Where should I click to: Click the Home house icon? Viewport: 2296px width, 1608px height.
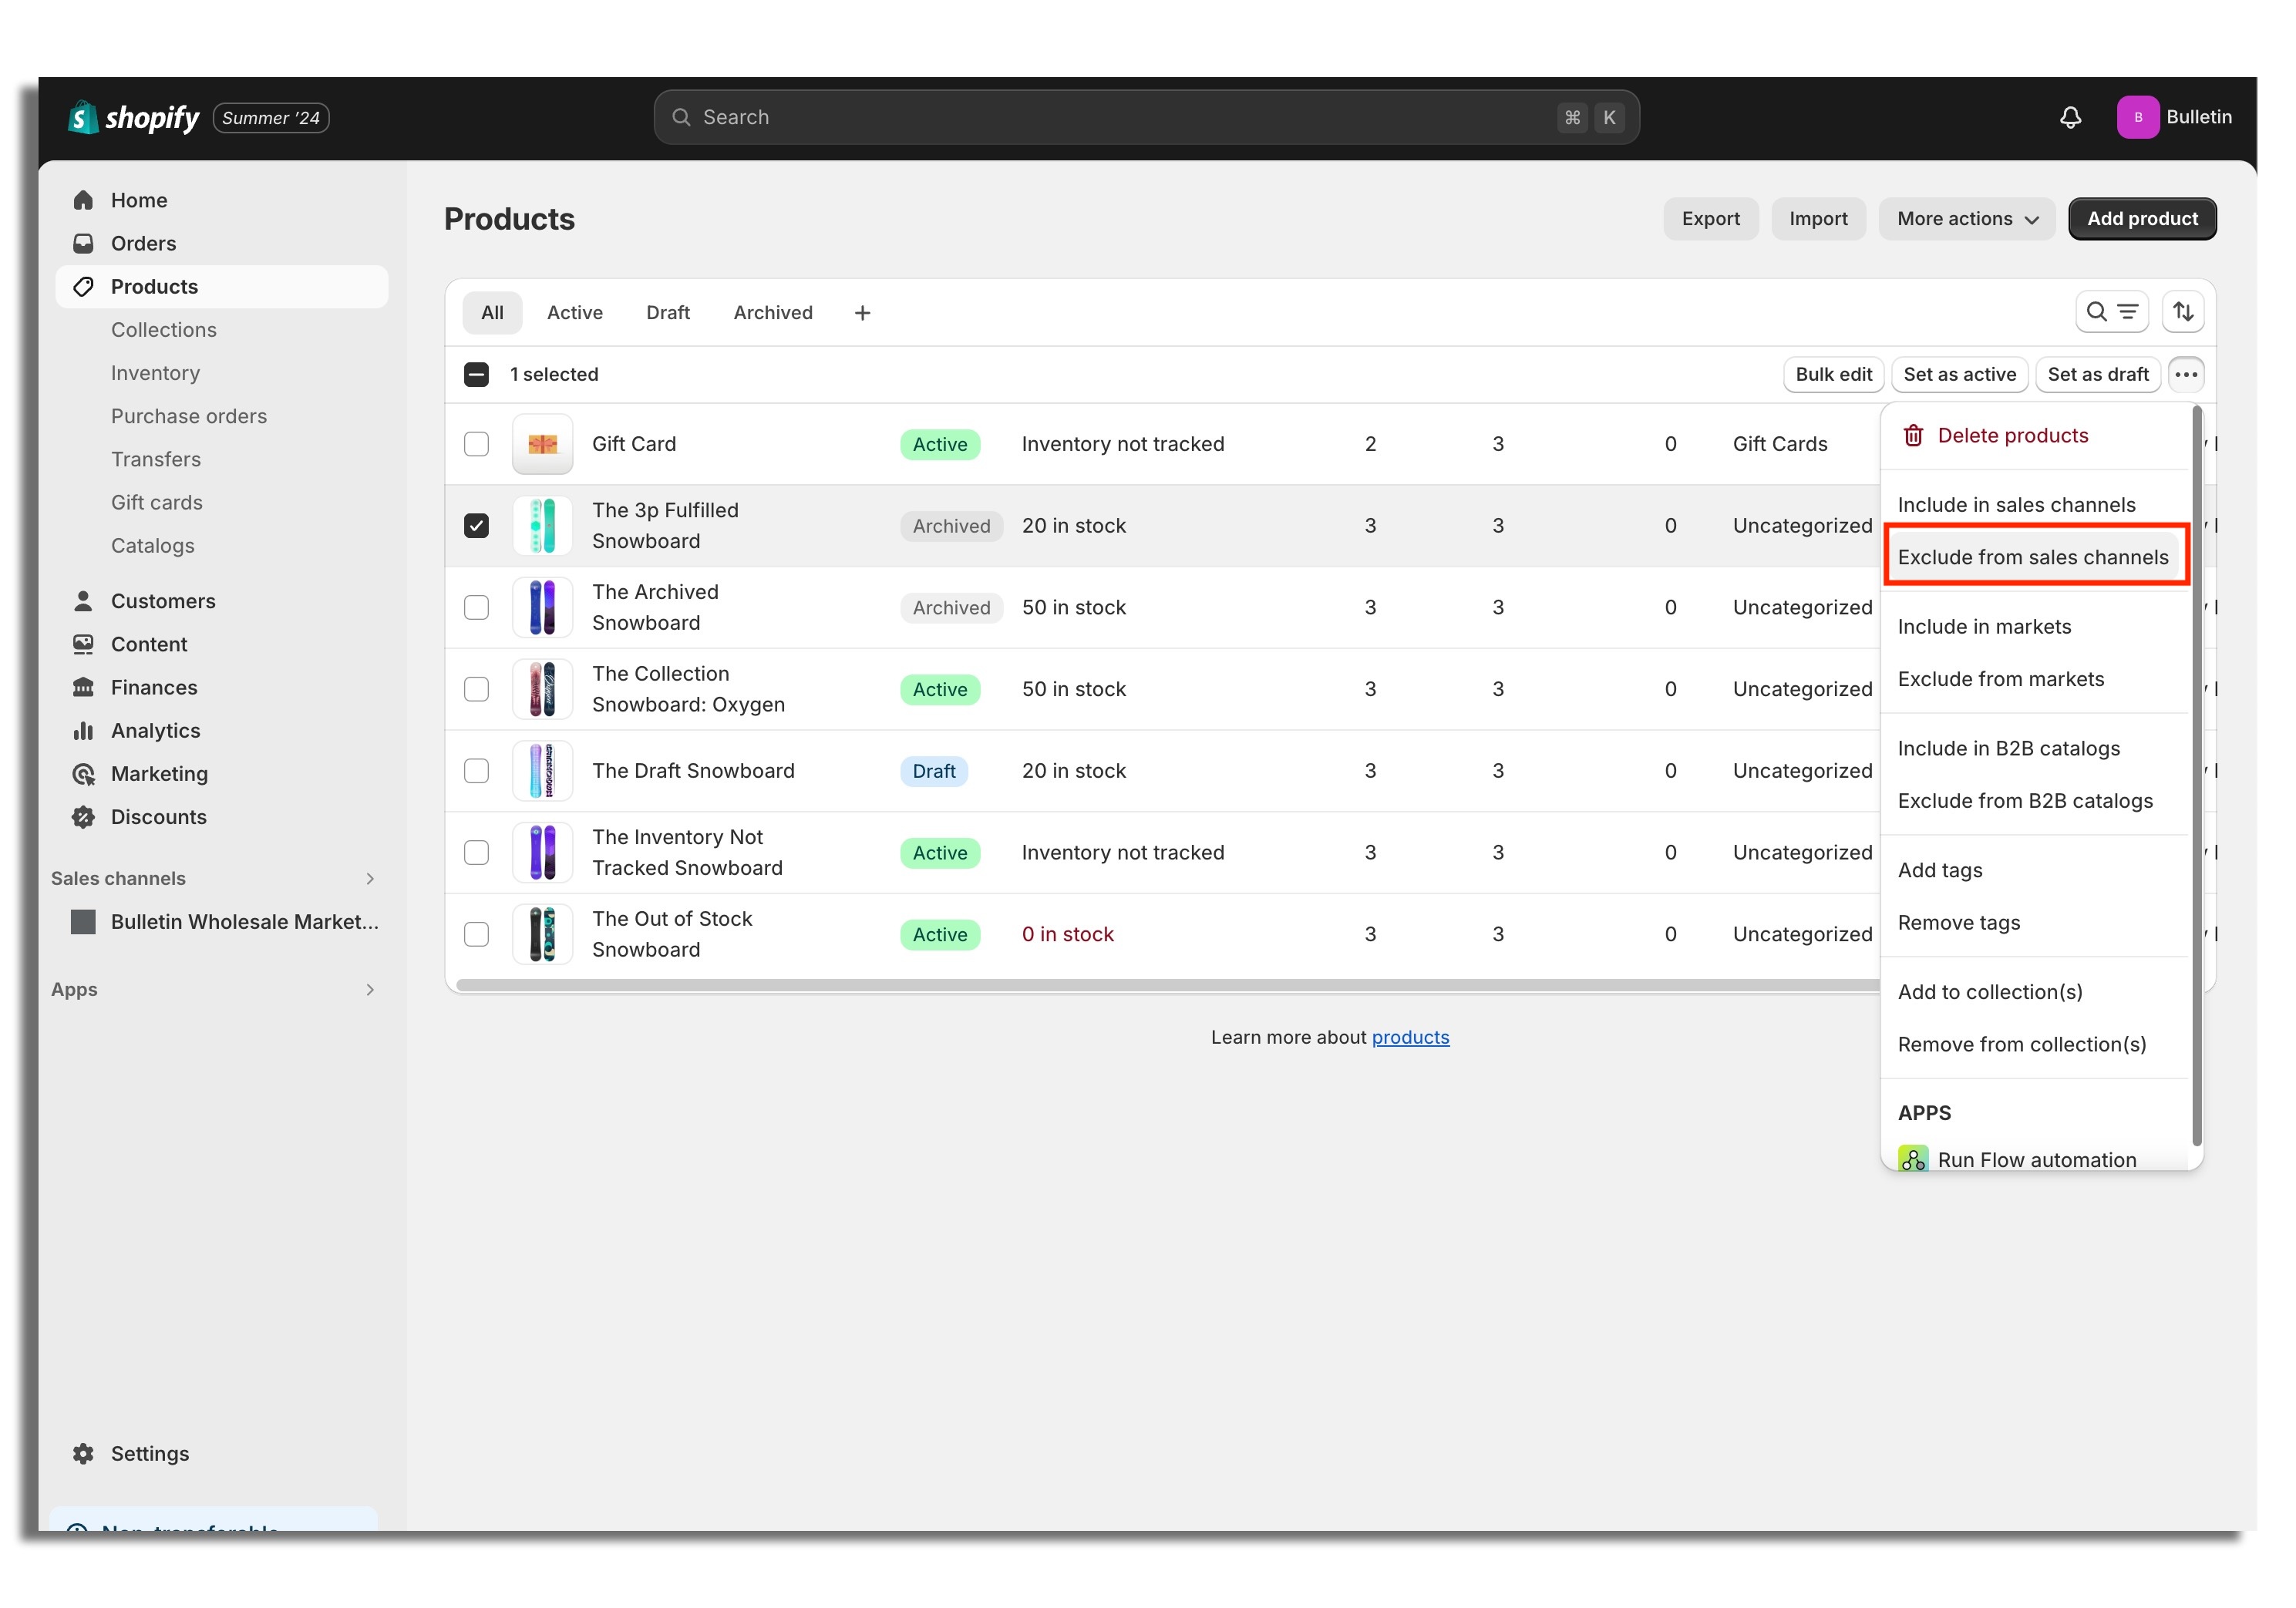pos(83,200)
